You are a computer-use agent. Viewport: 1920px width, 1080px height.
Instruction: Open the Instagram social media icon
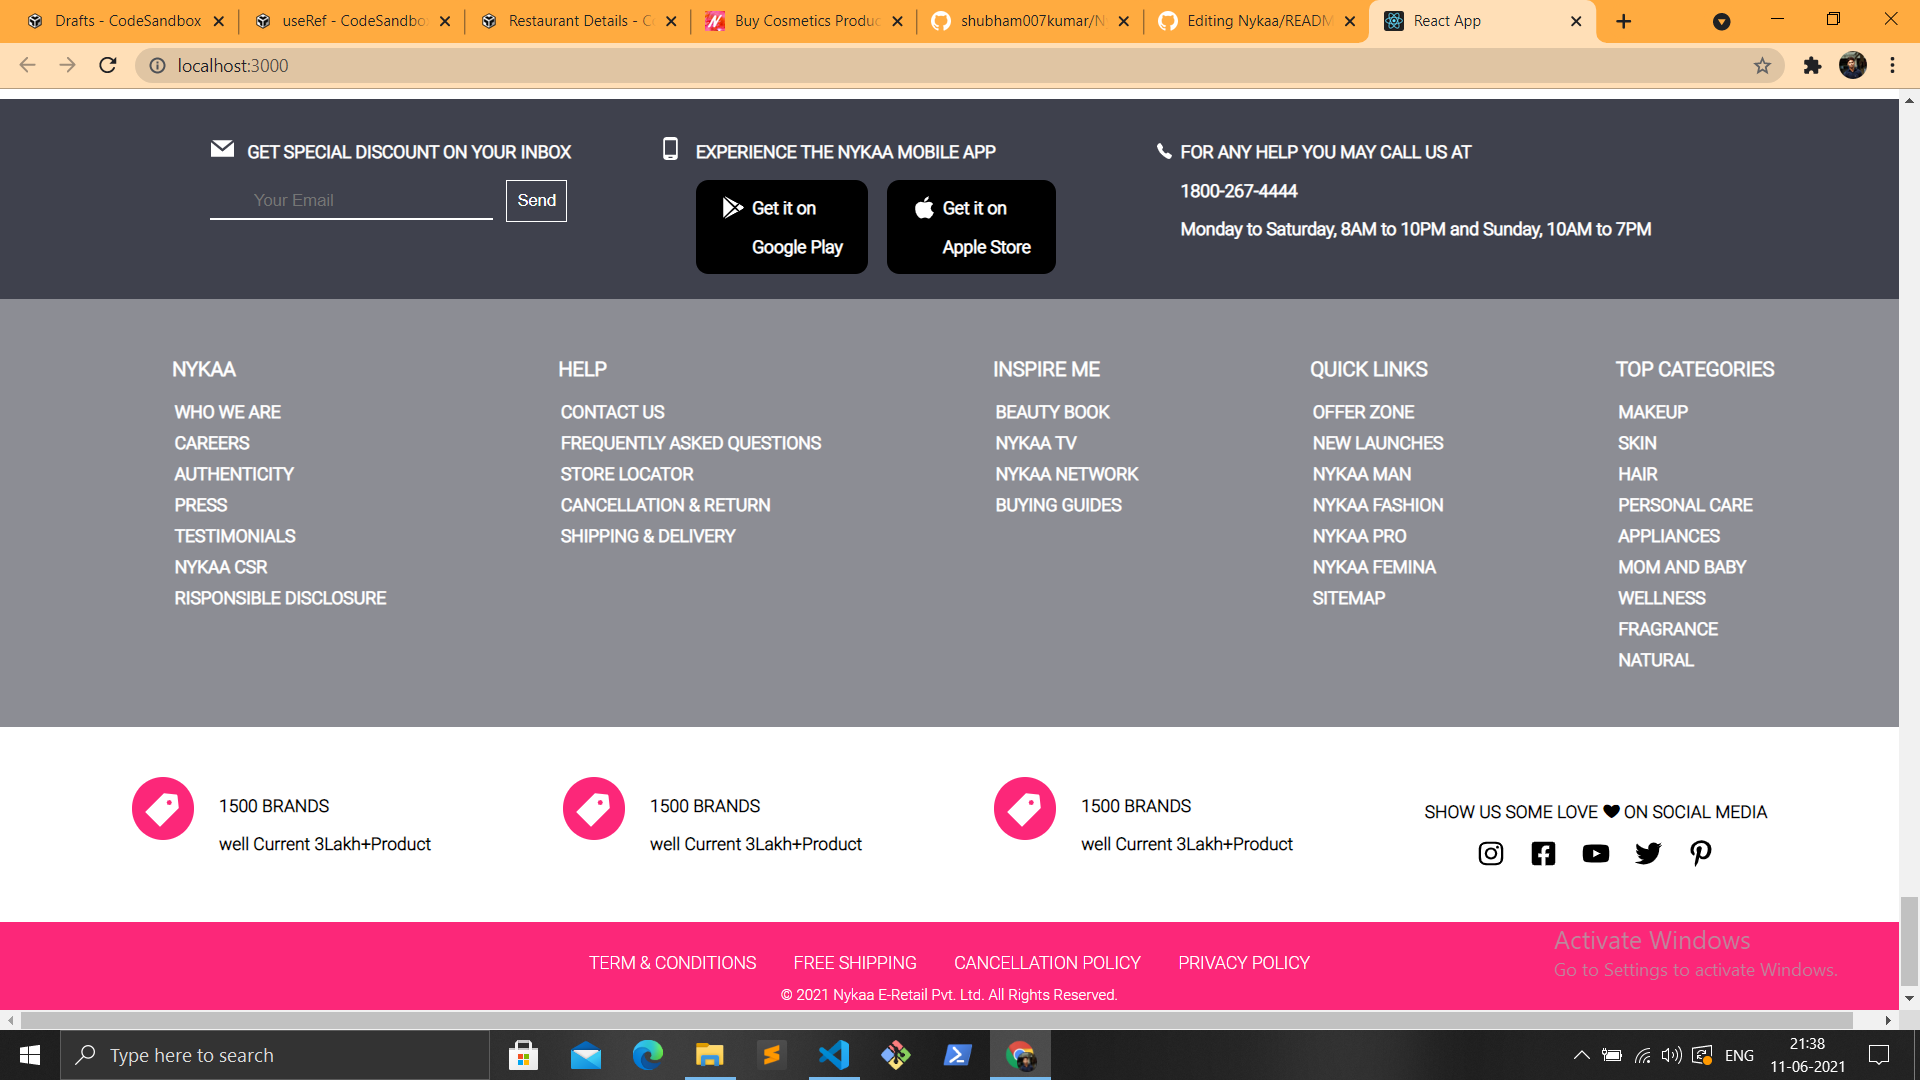[x=1490, y=853]
